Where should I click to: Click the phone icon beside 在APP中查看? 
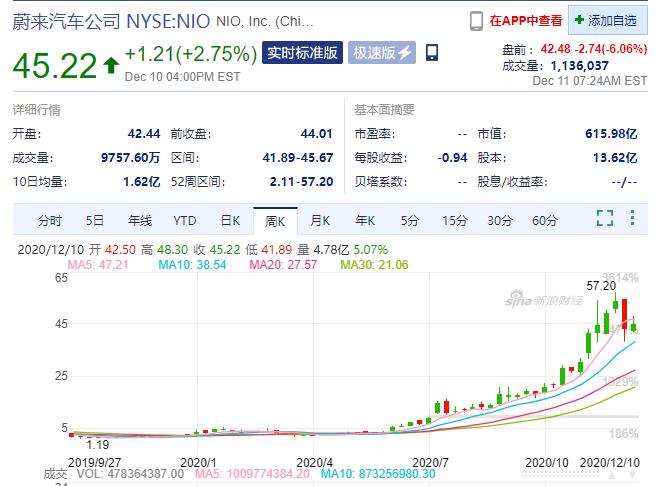[x=476, y=21]
